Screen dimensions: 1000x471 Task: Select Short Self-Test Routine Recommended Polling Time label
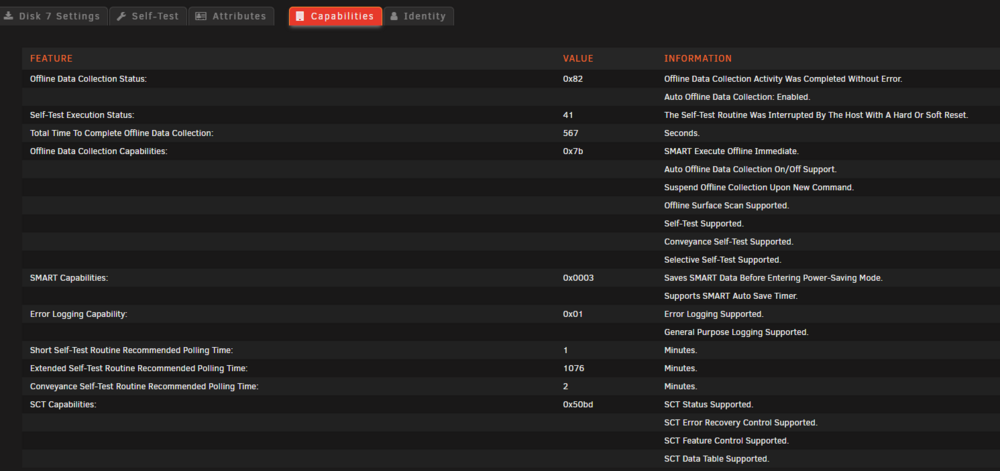tap(131, 351)
